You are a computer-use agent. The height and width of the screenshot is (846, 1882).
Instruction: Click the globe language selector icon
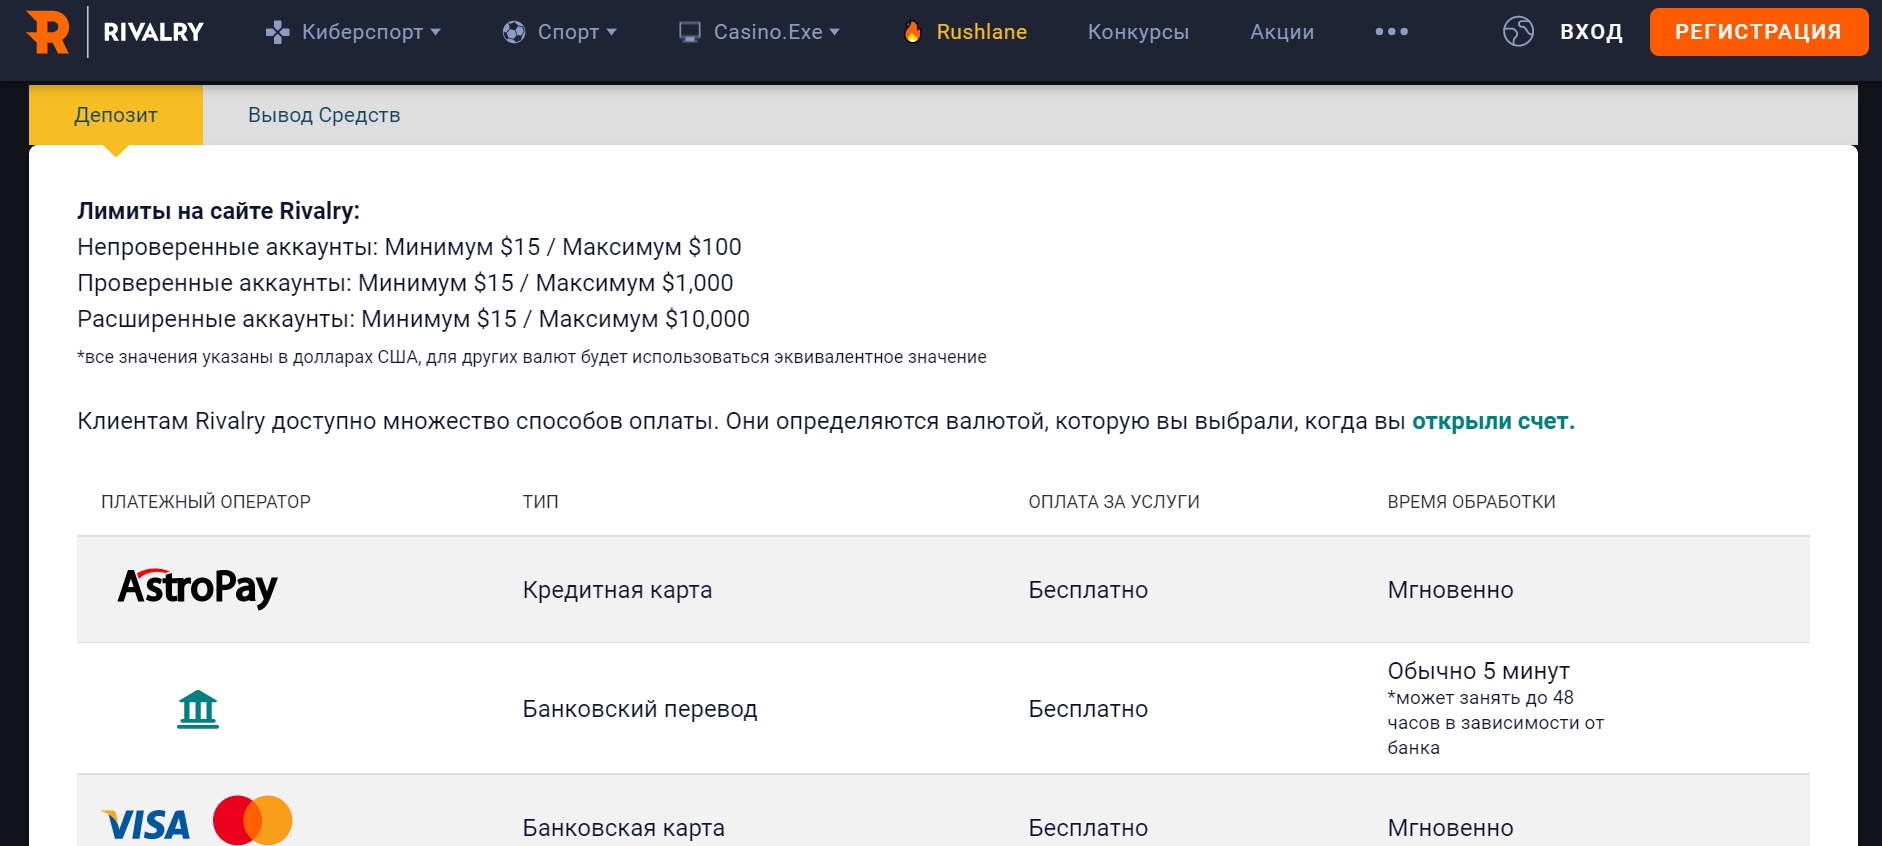pyautogui.click(x=1518, y=32)
